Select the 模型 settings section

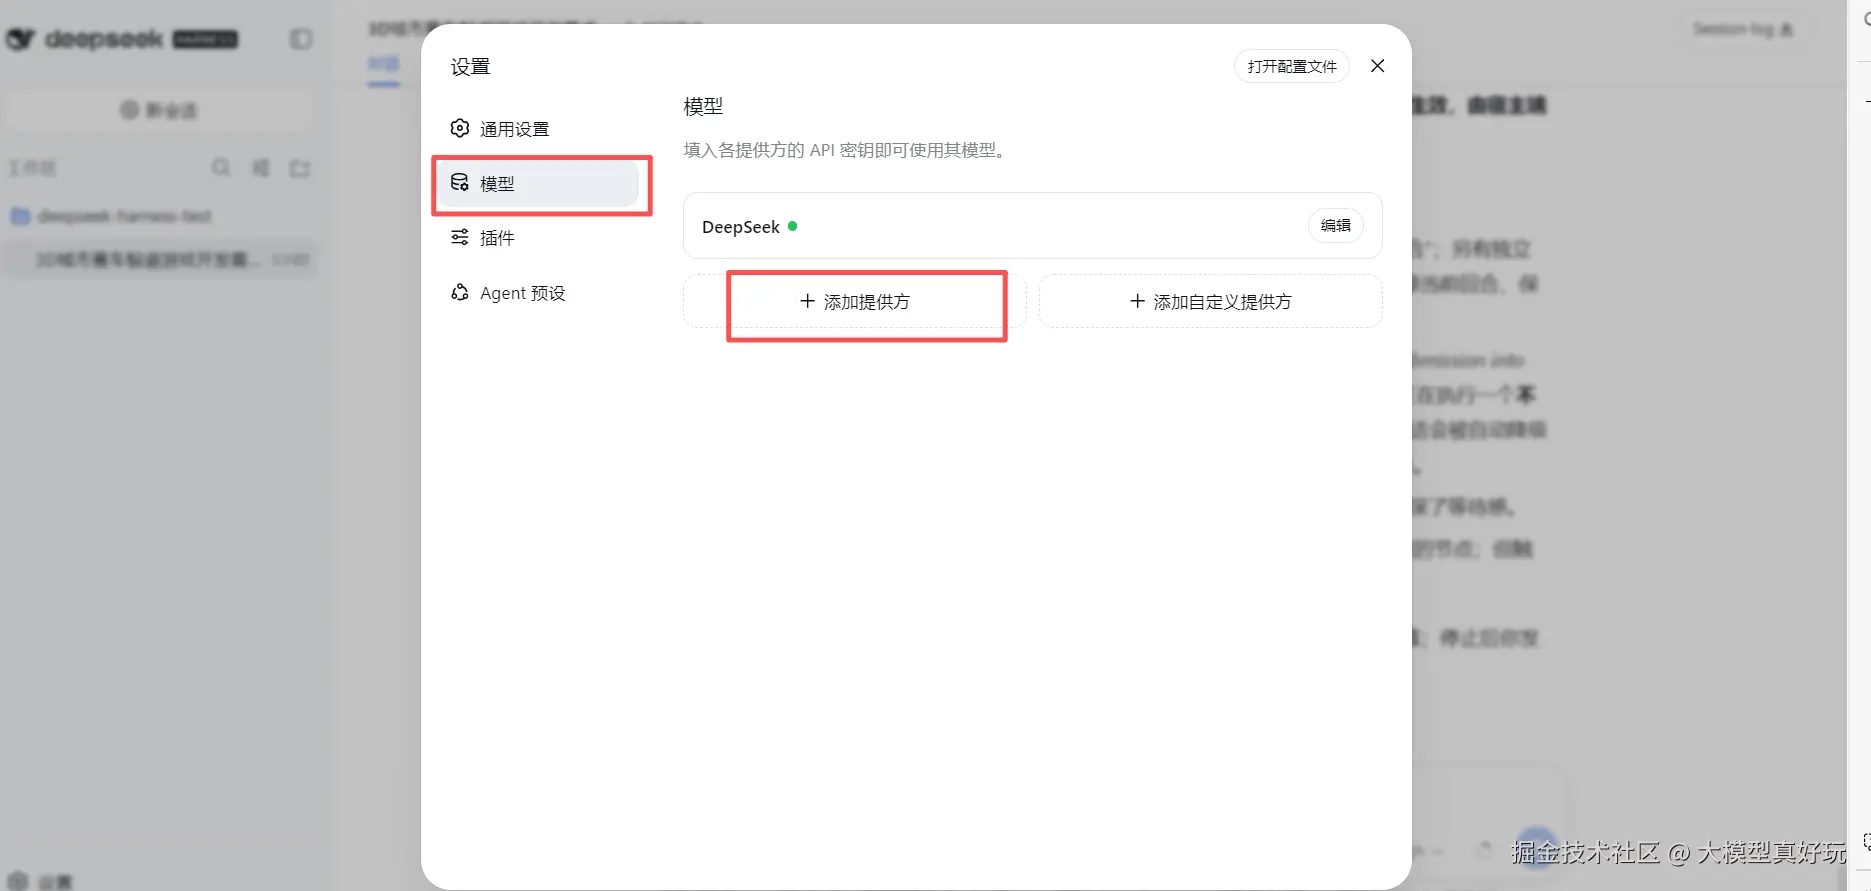click(540, 184)
